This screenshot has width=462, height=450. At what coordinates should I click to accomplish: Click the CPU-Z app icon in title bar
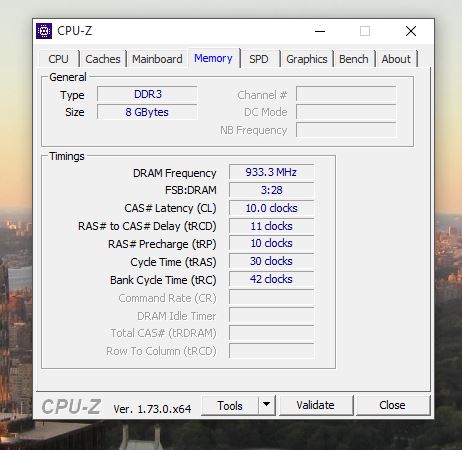point(44,31)
